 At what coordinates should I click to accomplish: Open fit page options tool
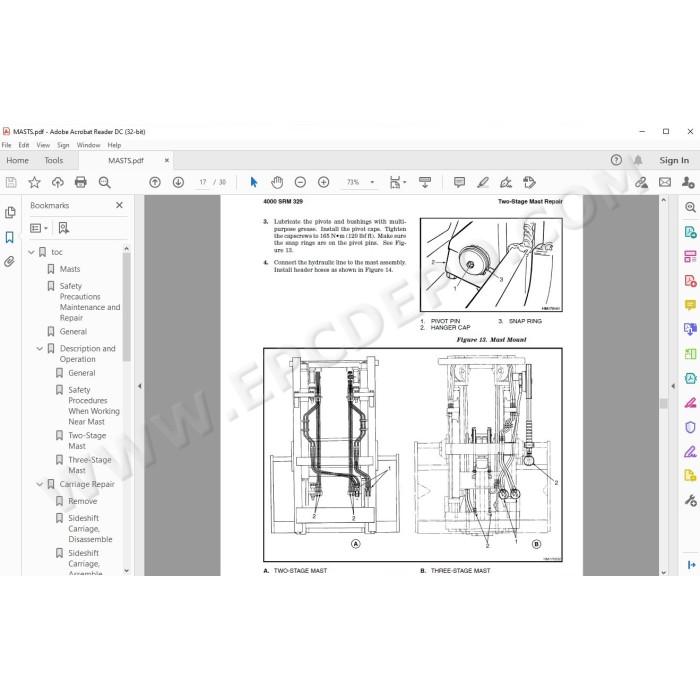pyautogui.click(x=397, y=183)
